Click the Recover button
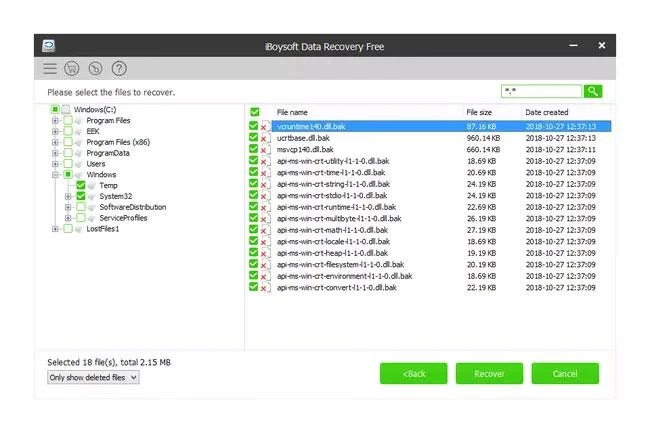The height and width of the screenshot is (433, 650). point(489,374)
